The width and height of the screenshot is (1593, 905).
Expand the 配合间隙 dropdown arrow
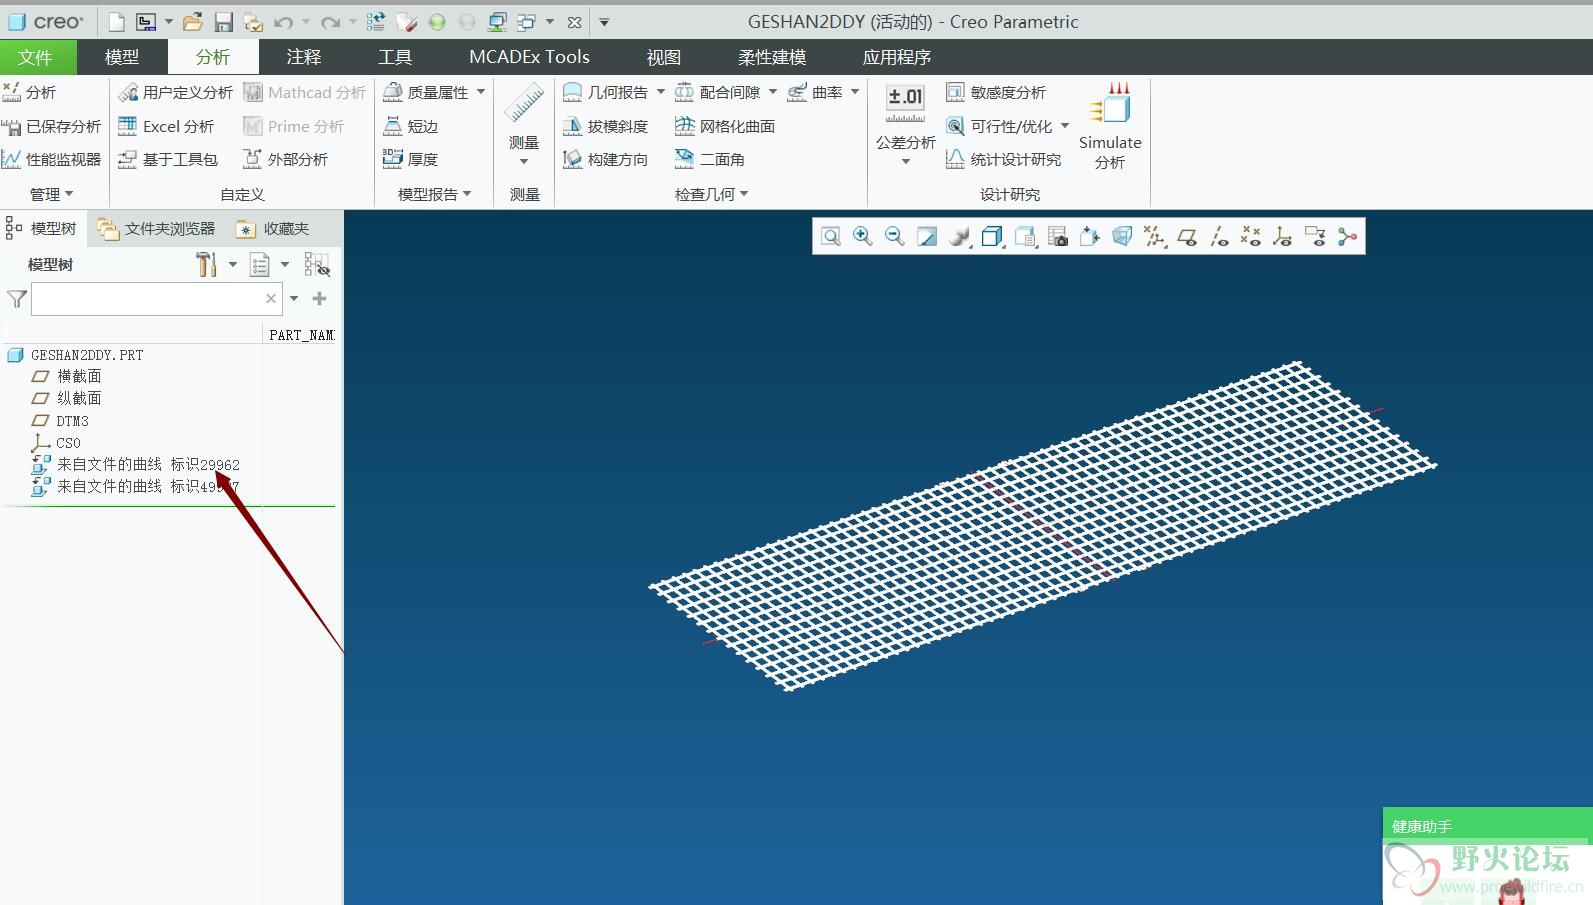click(773, 92)
